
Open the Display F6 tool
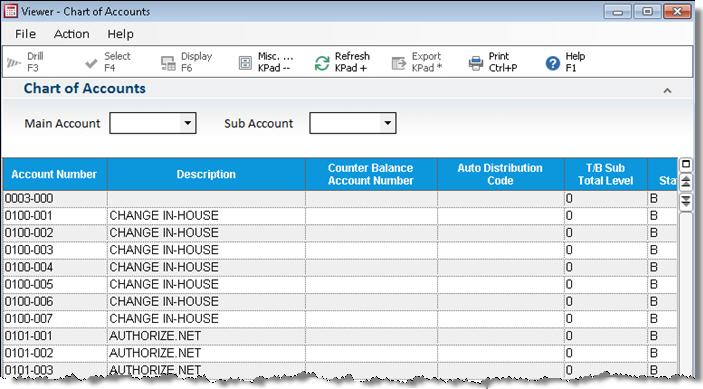pos(168,63)
